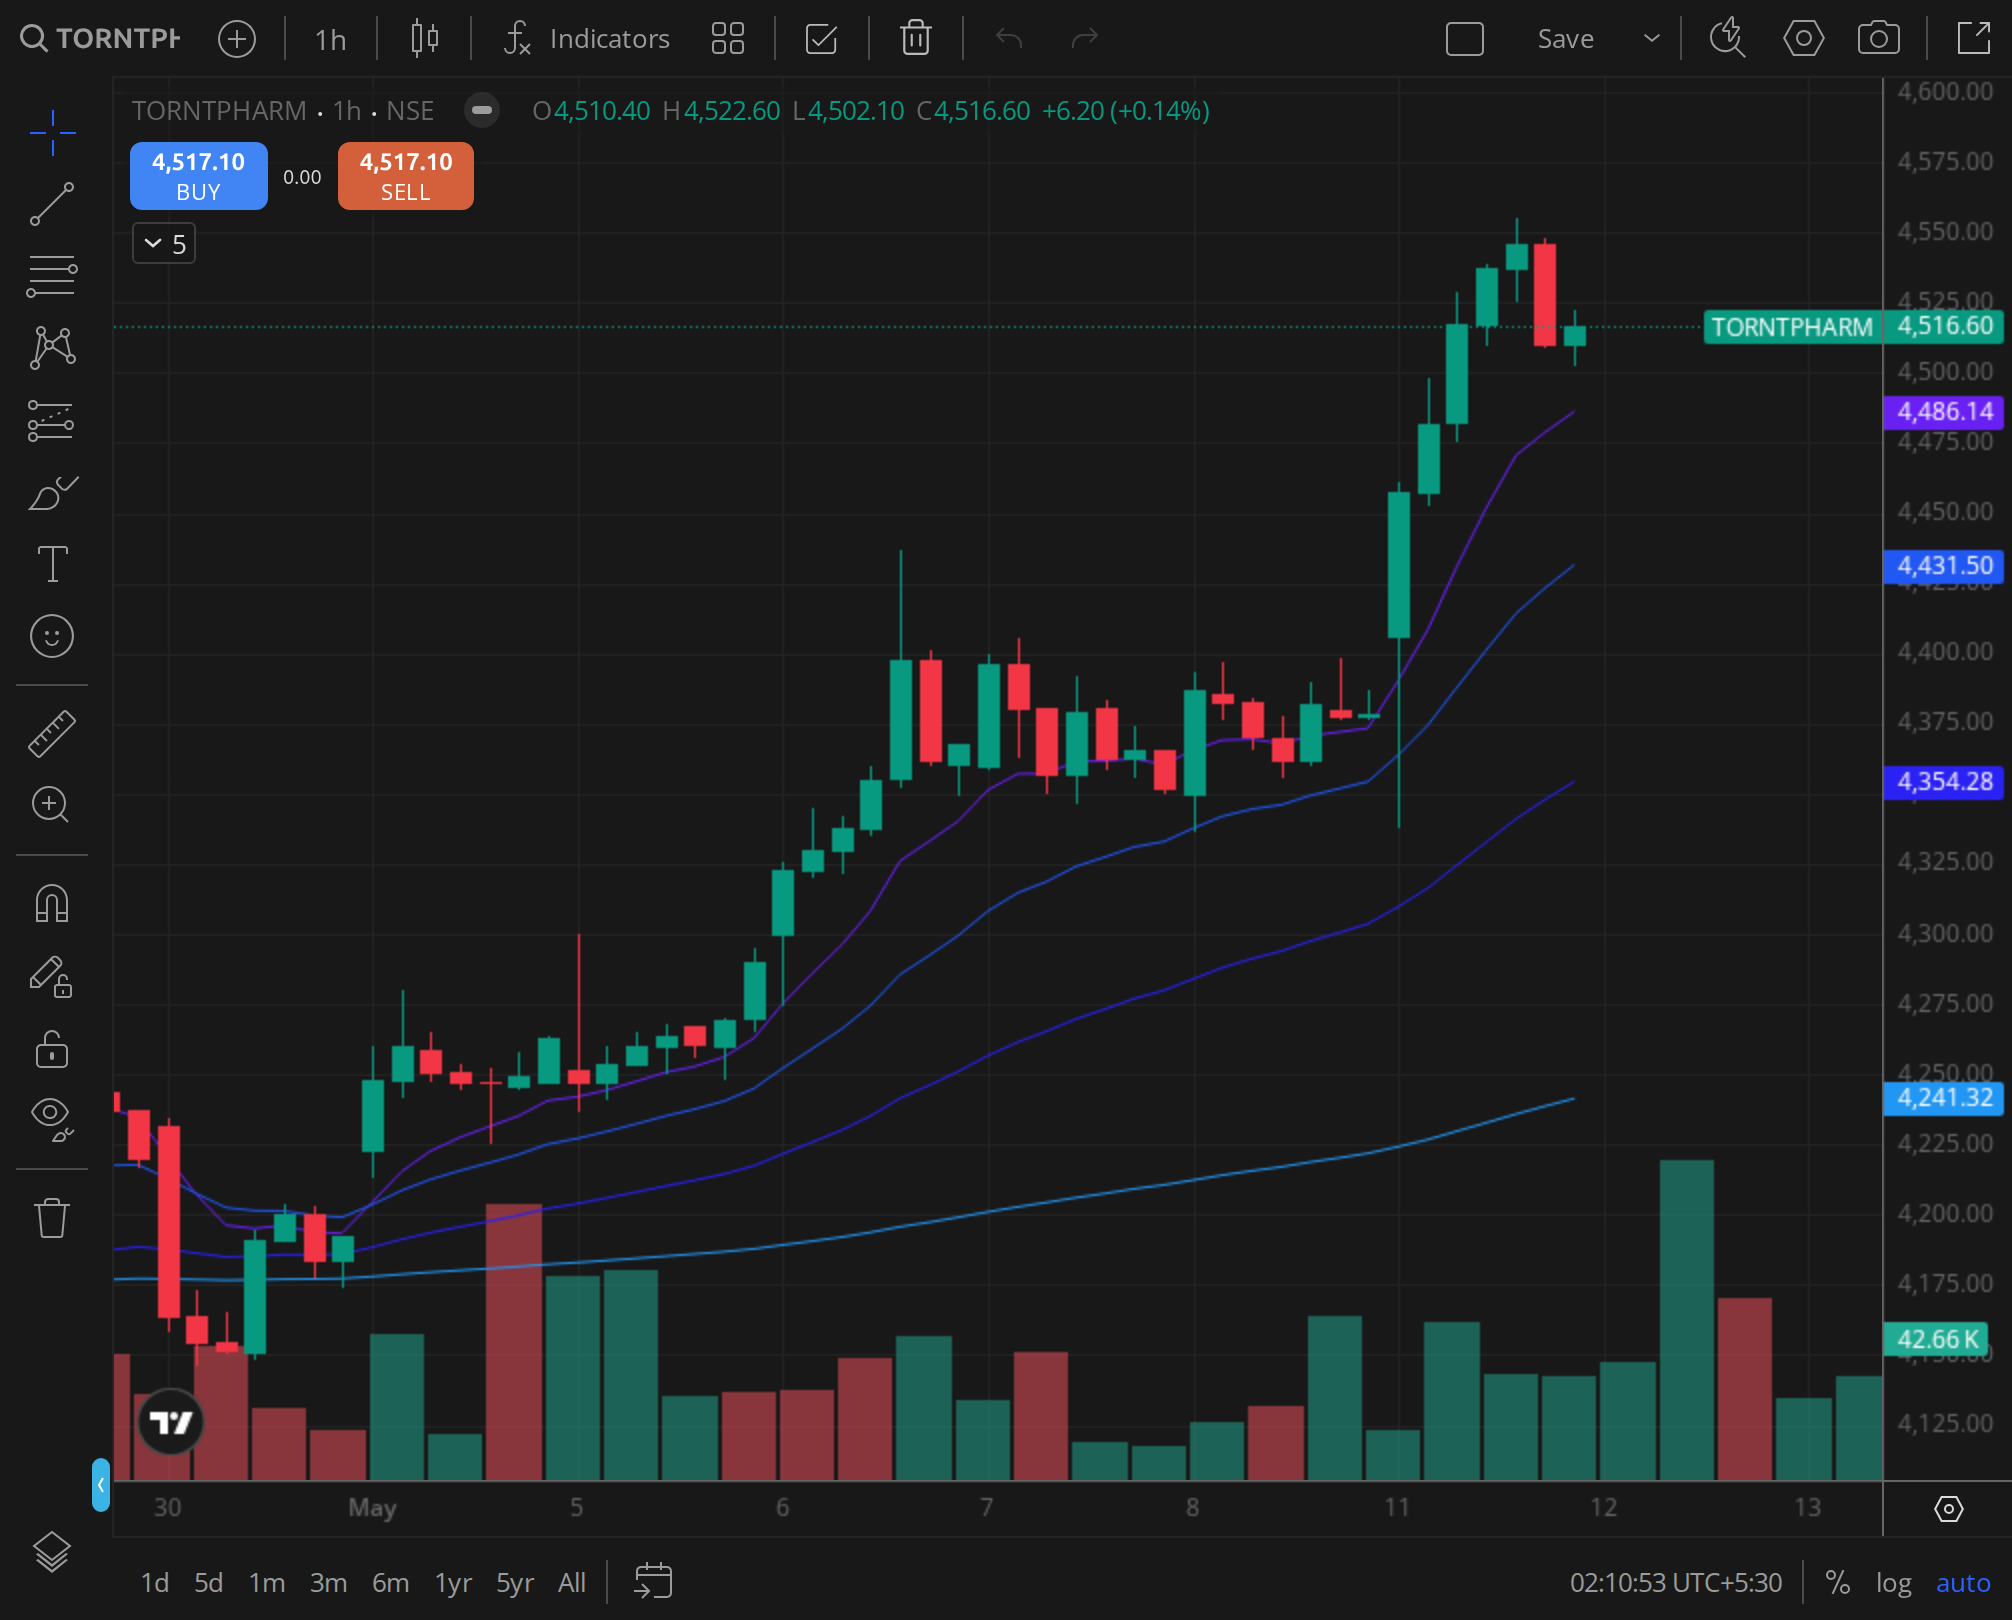Image resolution: width=2012 pixels, height=1620 pixels.
Task: Click the top toolbar trash icon
Action: 916,39
